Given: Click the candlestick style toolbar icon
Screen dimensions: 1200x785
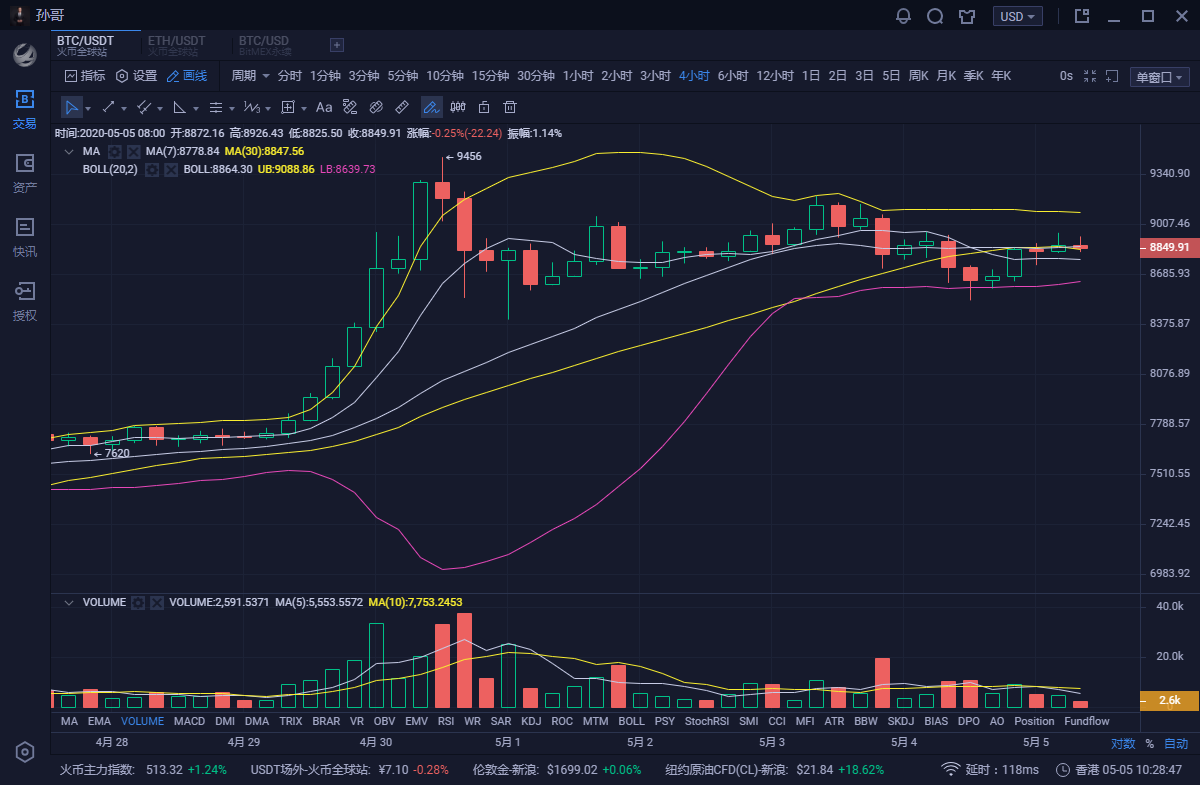Looking at the screenshot, I should (458, 107).
